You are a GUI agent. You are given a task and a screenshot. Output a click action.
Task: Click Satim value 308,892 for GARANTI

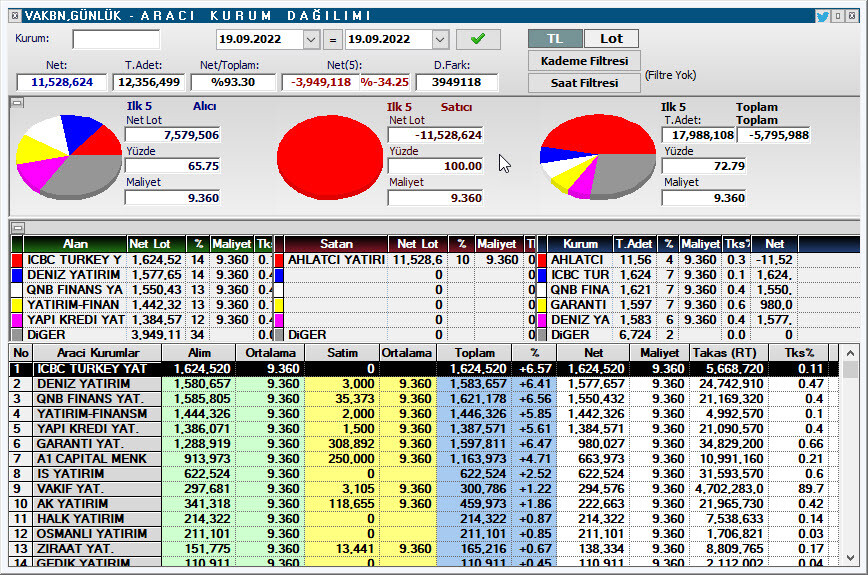(351, 444)
